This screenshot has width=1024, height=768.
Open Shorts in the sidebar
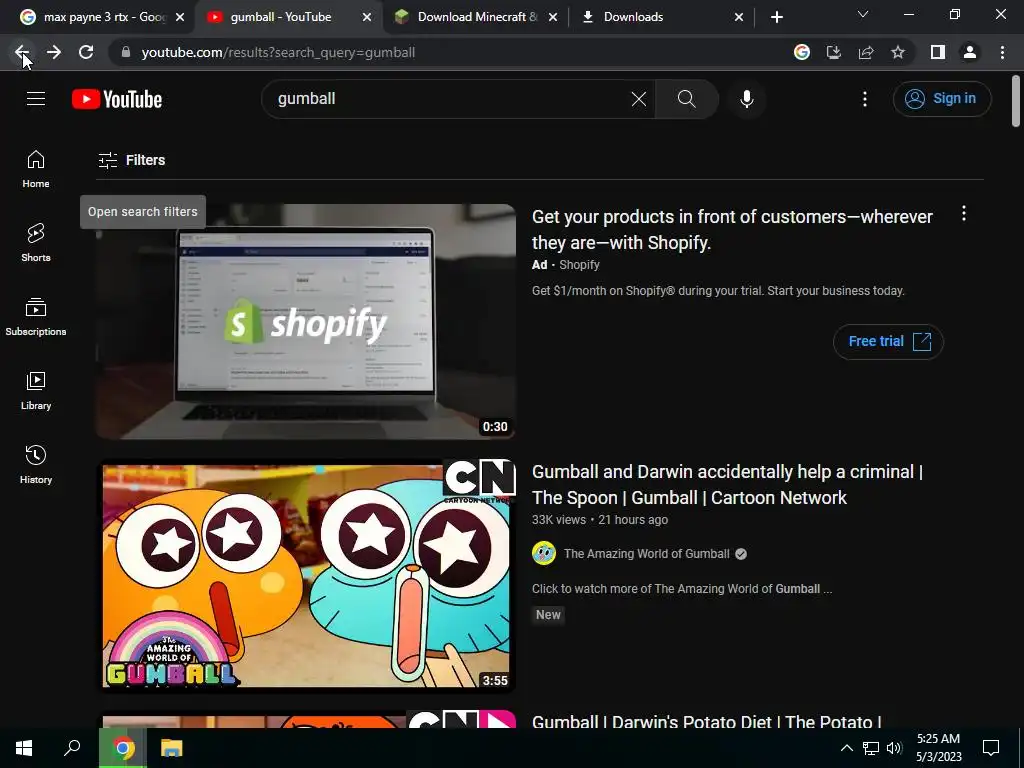[36, 243]
